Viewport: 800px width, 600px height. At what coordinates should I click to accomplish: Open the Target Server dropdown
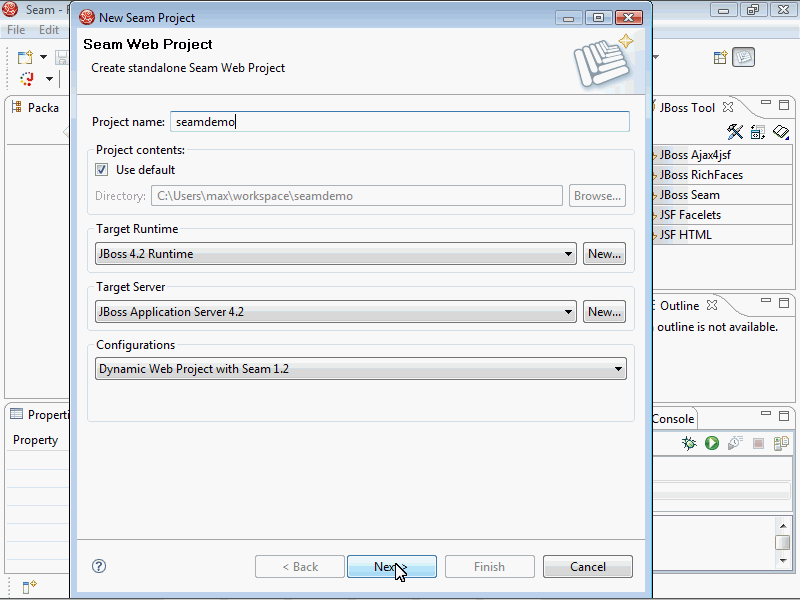coord(336,312)
